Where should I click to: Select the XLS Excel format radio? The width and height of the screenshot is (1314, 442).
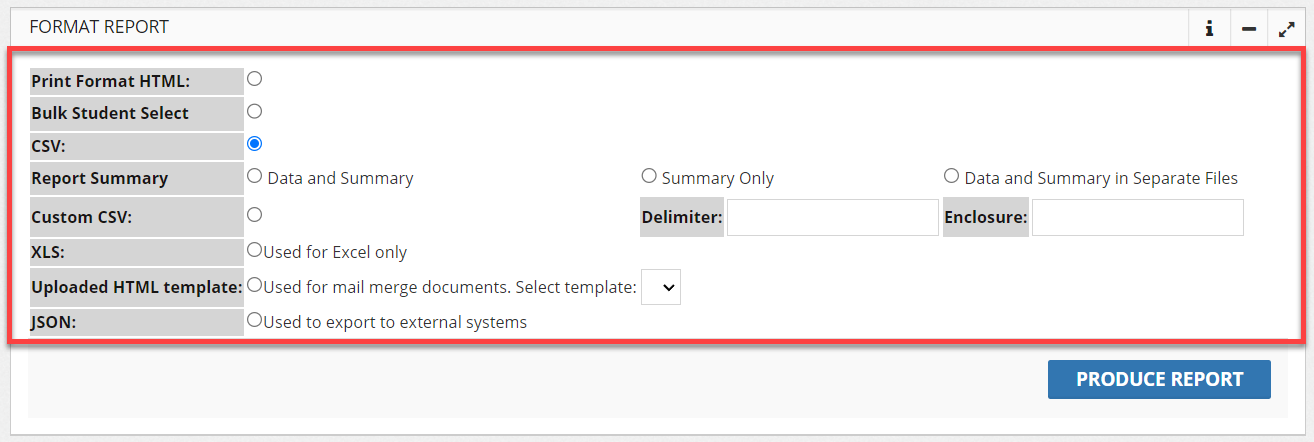click(x=255, y=250)
